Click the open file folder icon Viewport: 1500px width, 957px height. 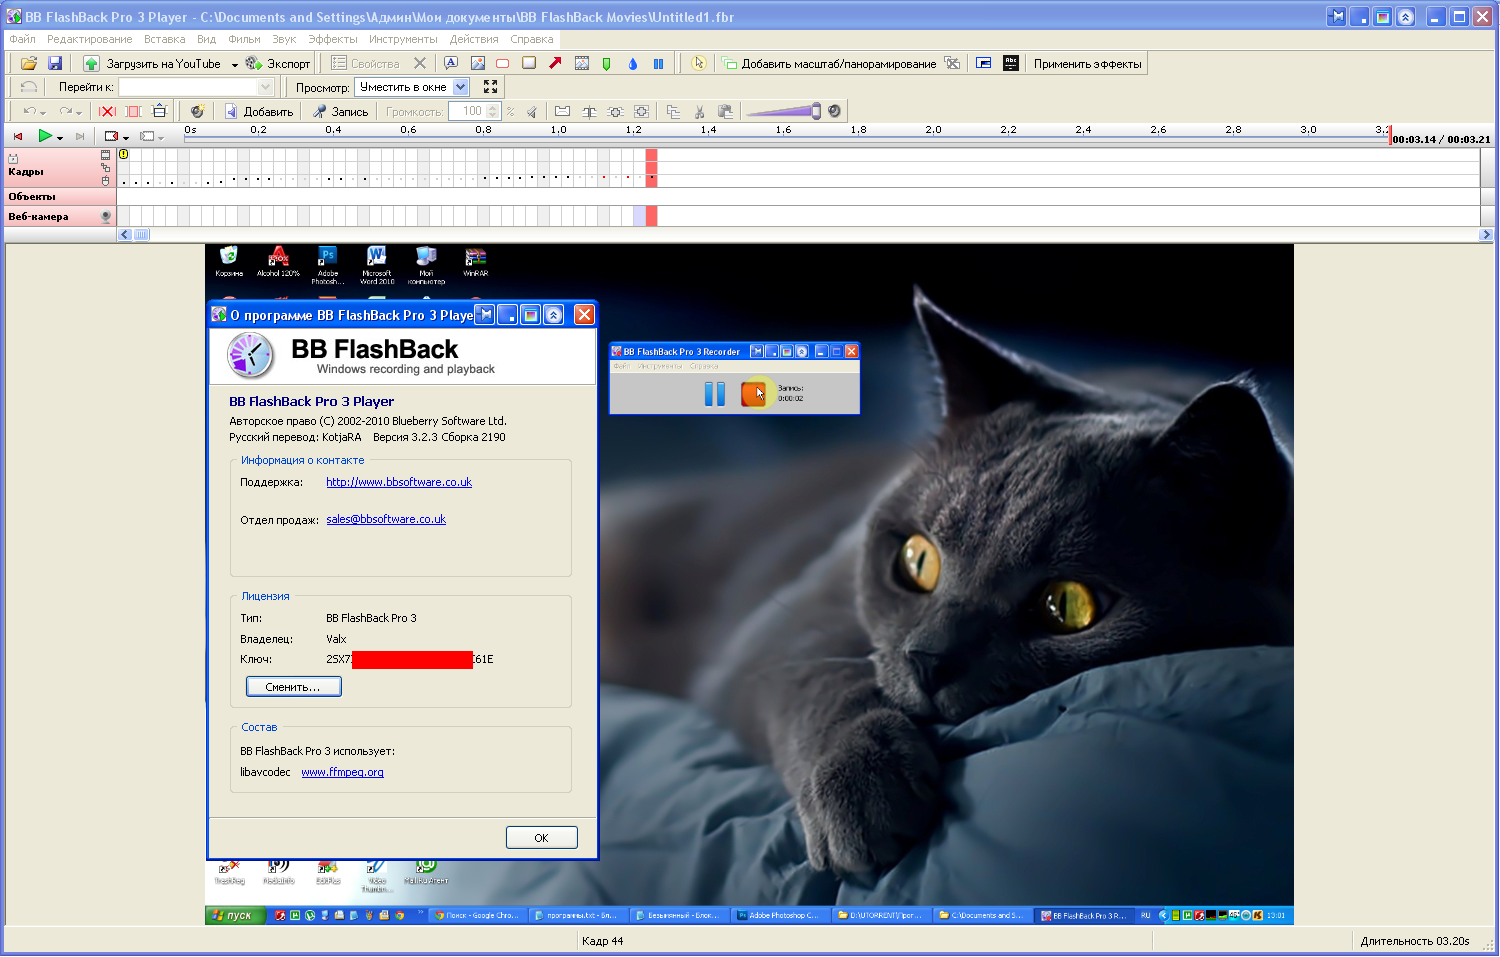[x=29, y=63]
